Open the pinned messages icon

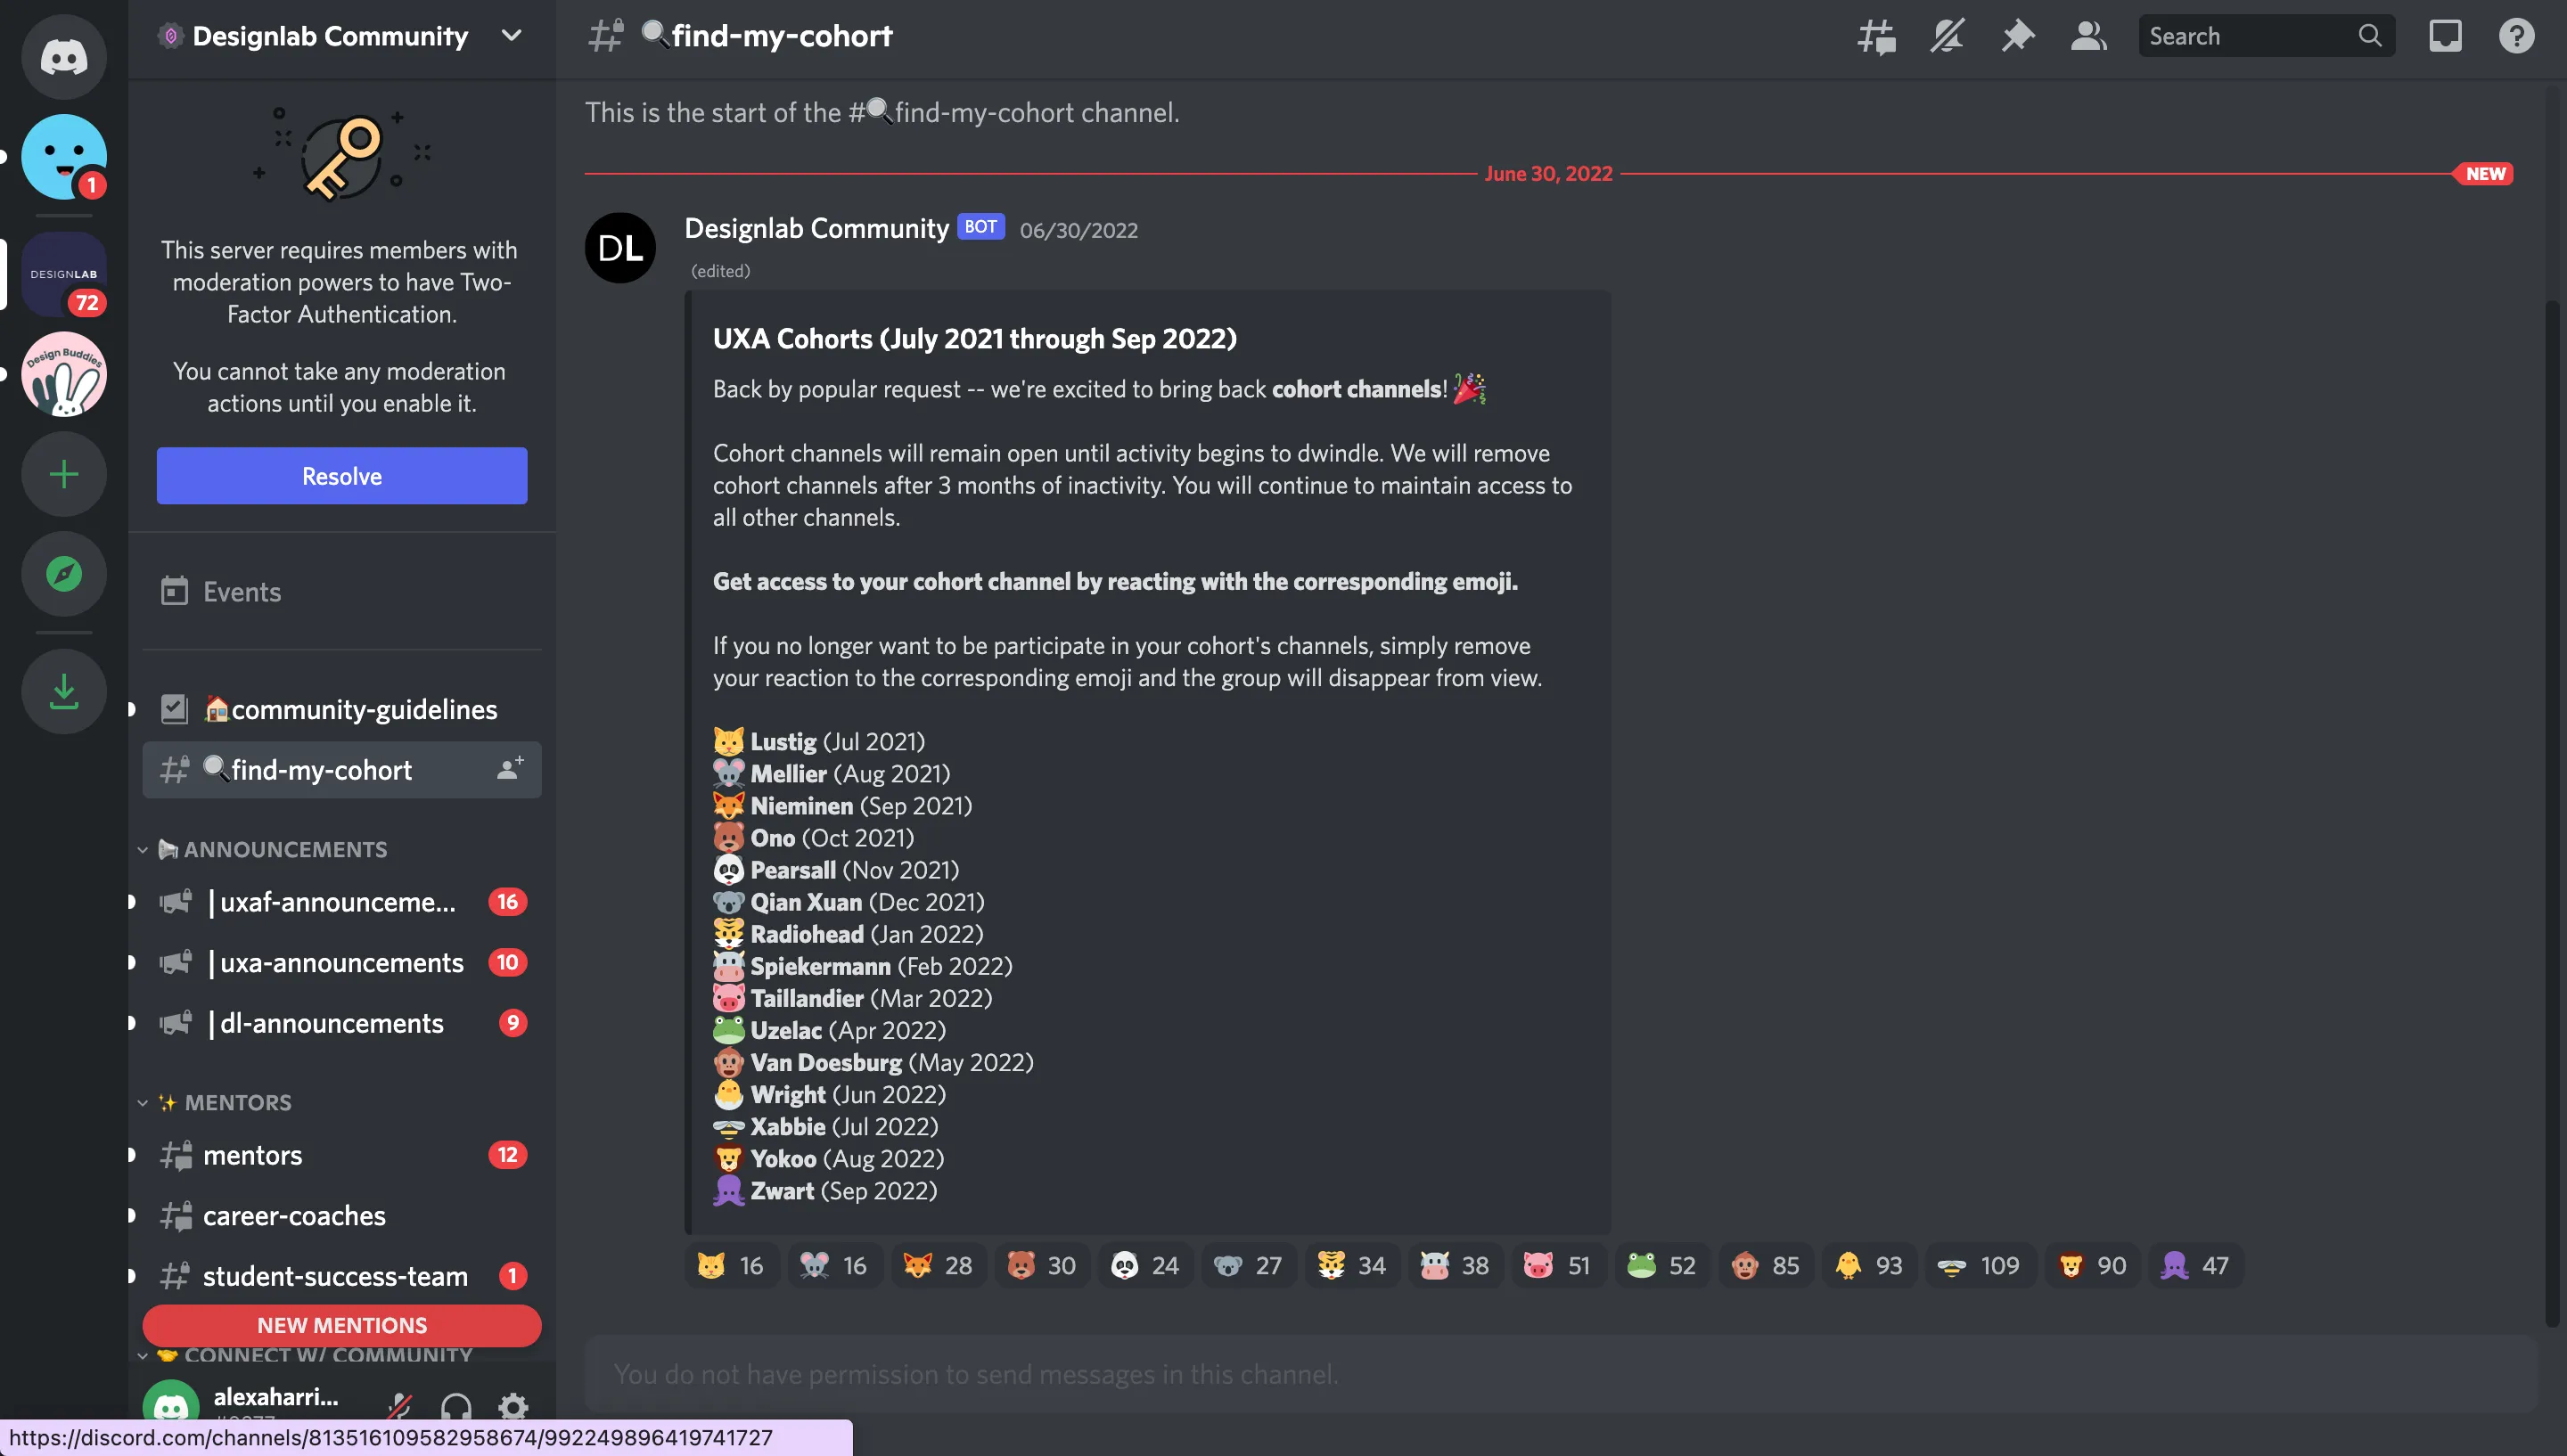[2018, 36]
